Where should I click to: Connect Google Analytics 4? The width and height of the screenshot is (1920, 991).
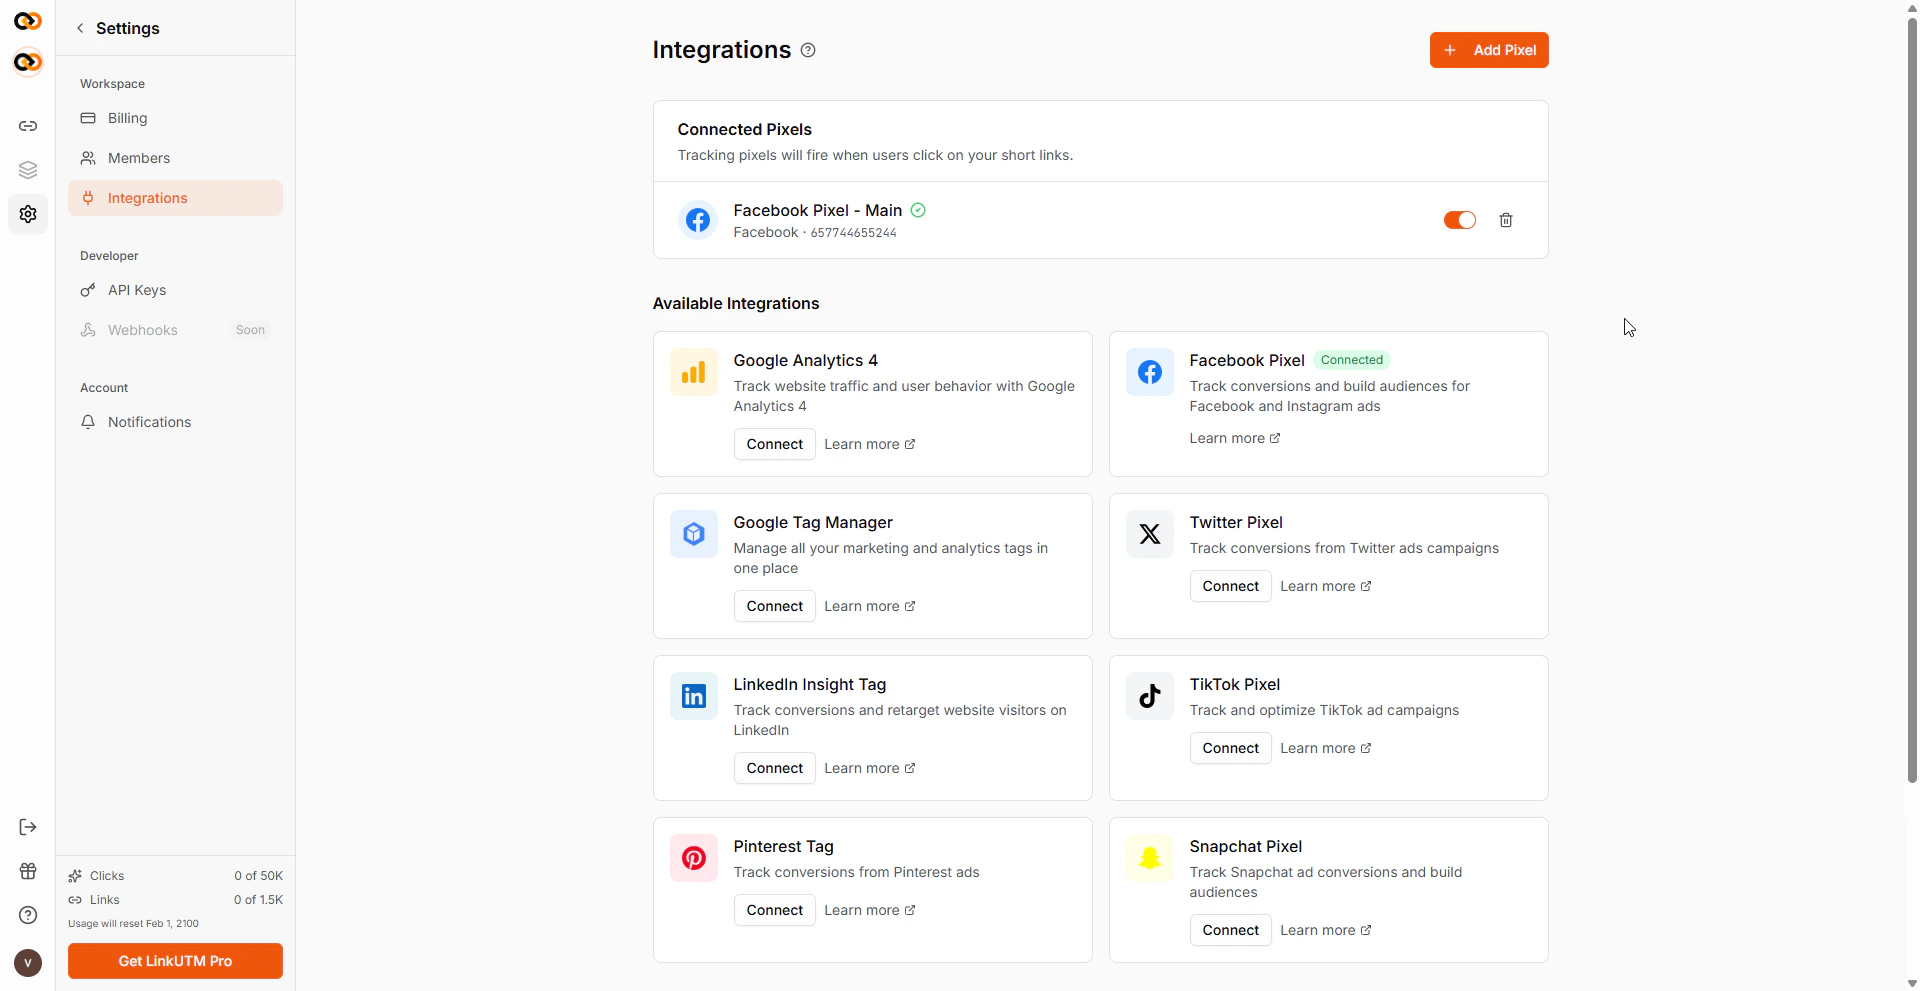click(775, 444)
